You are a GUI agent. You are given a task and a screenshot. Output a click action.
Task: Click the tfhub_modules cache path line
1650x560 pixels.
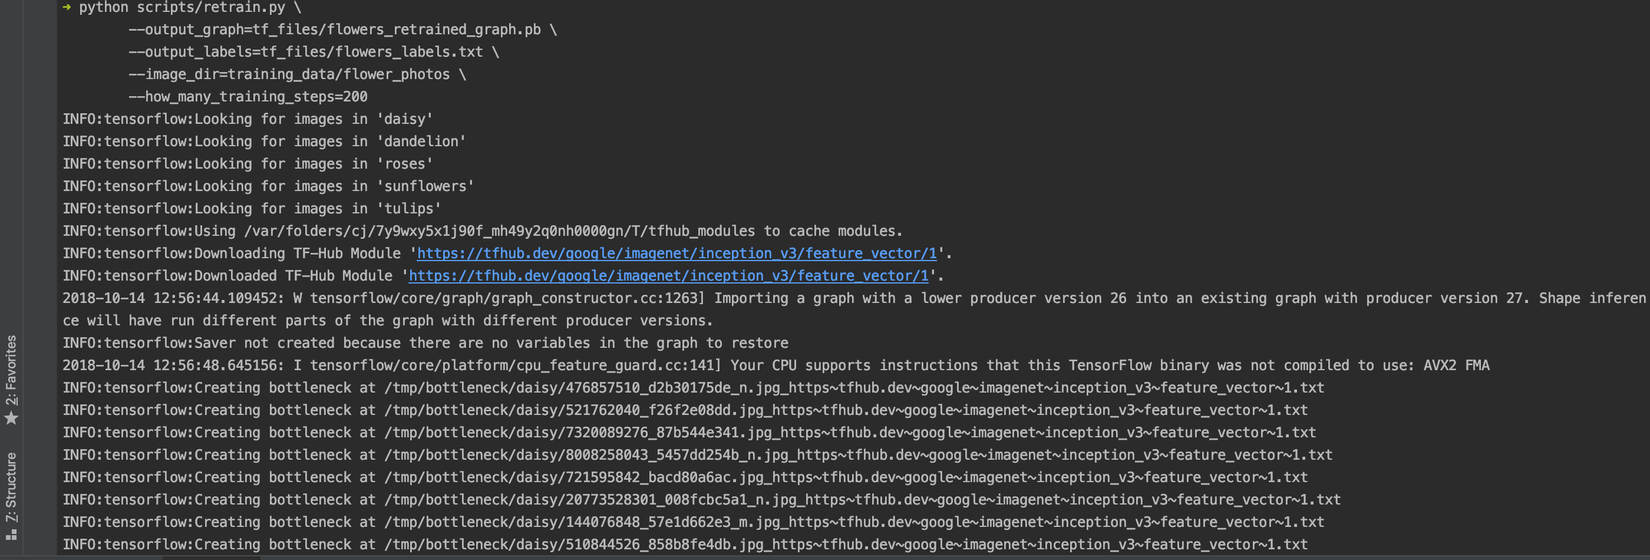click(482, 231)
